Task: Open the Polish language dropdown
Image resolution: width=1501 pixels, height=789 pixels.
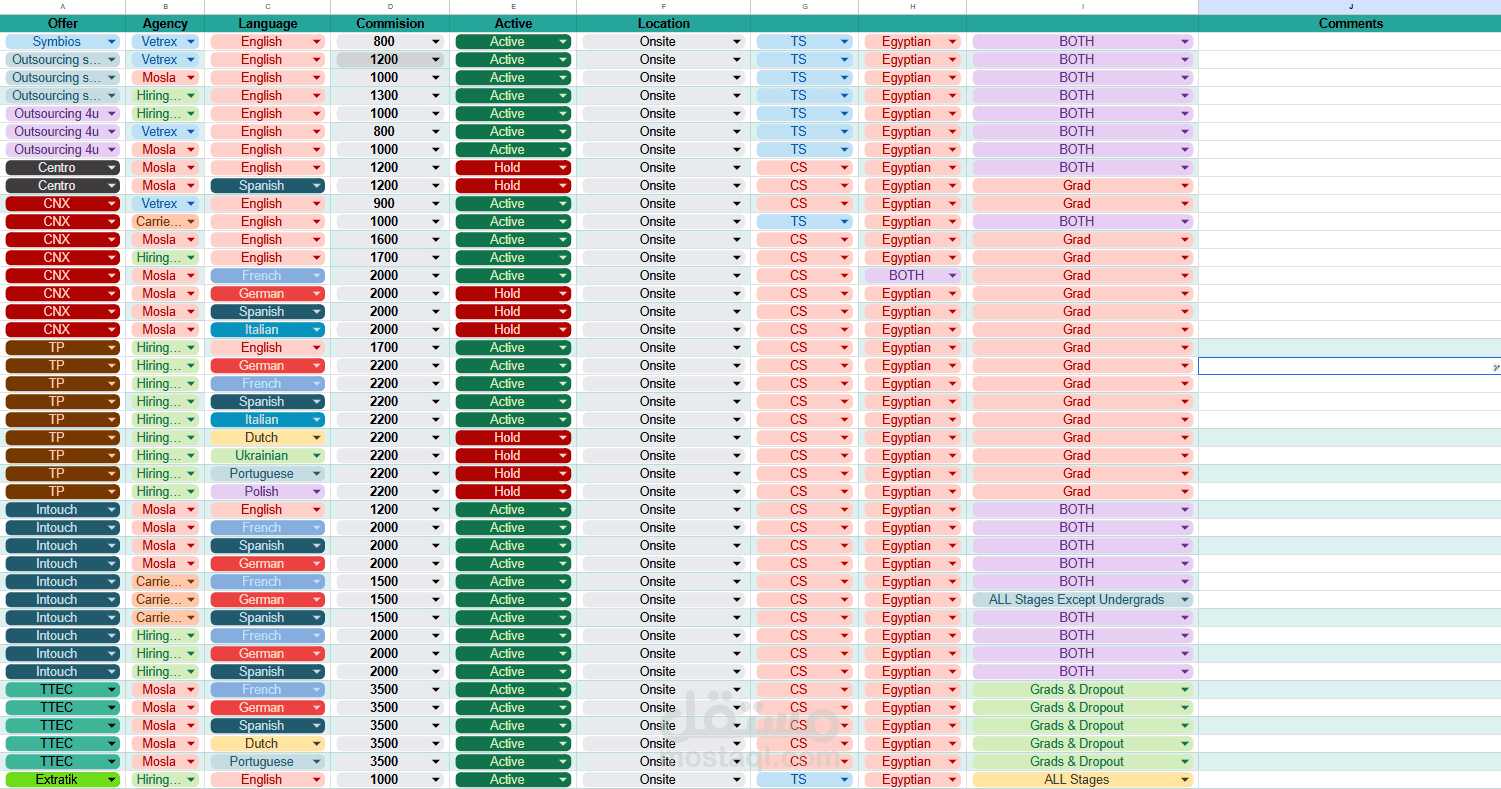Action: 267,492
